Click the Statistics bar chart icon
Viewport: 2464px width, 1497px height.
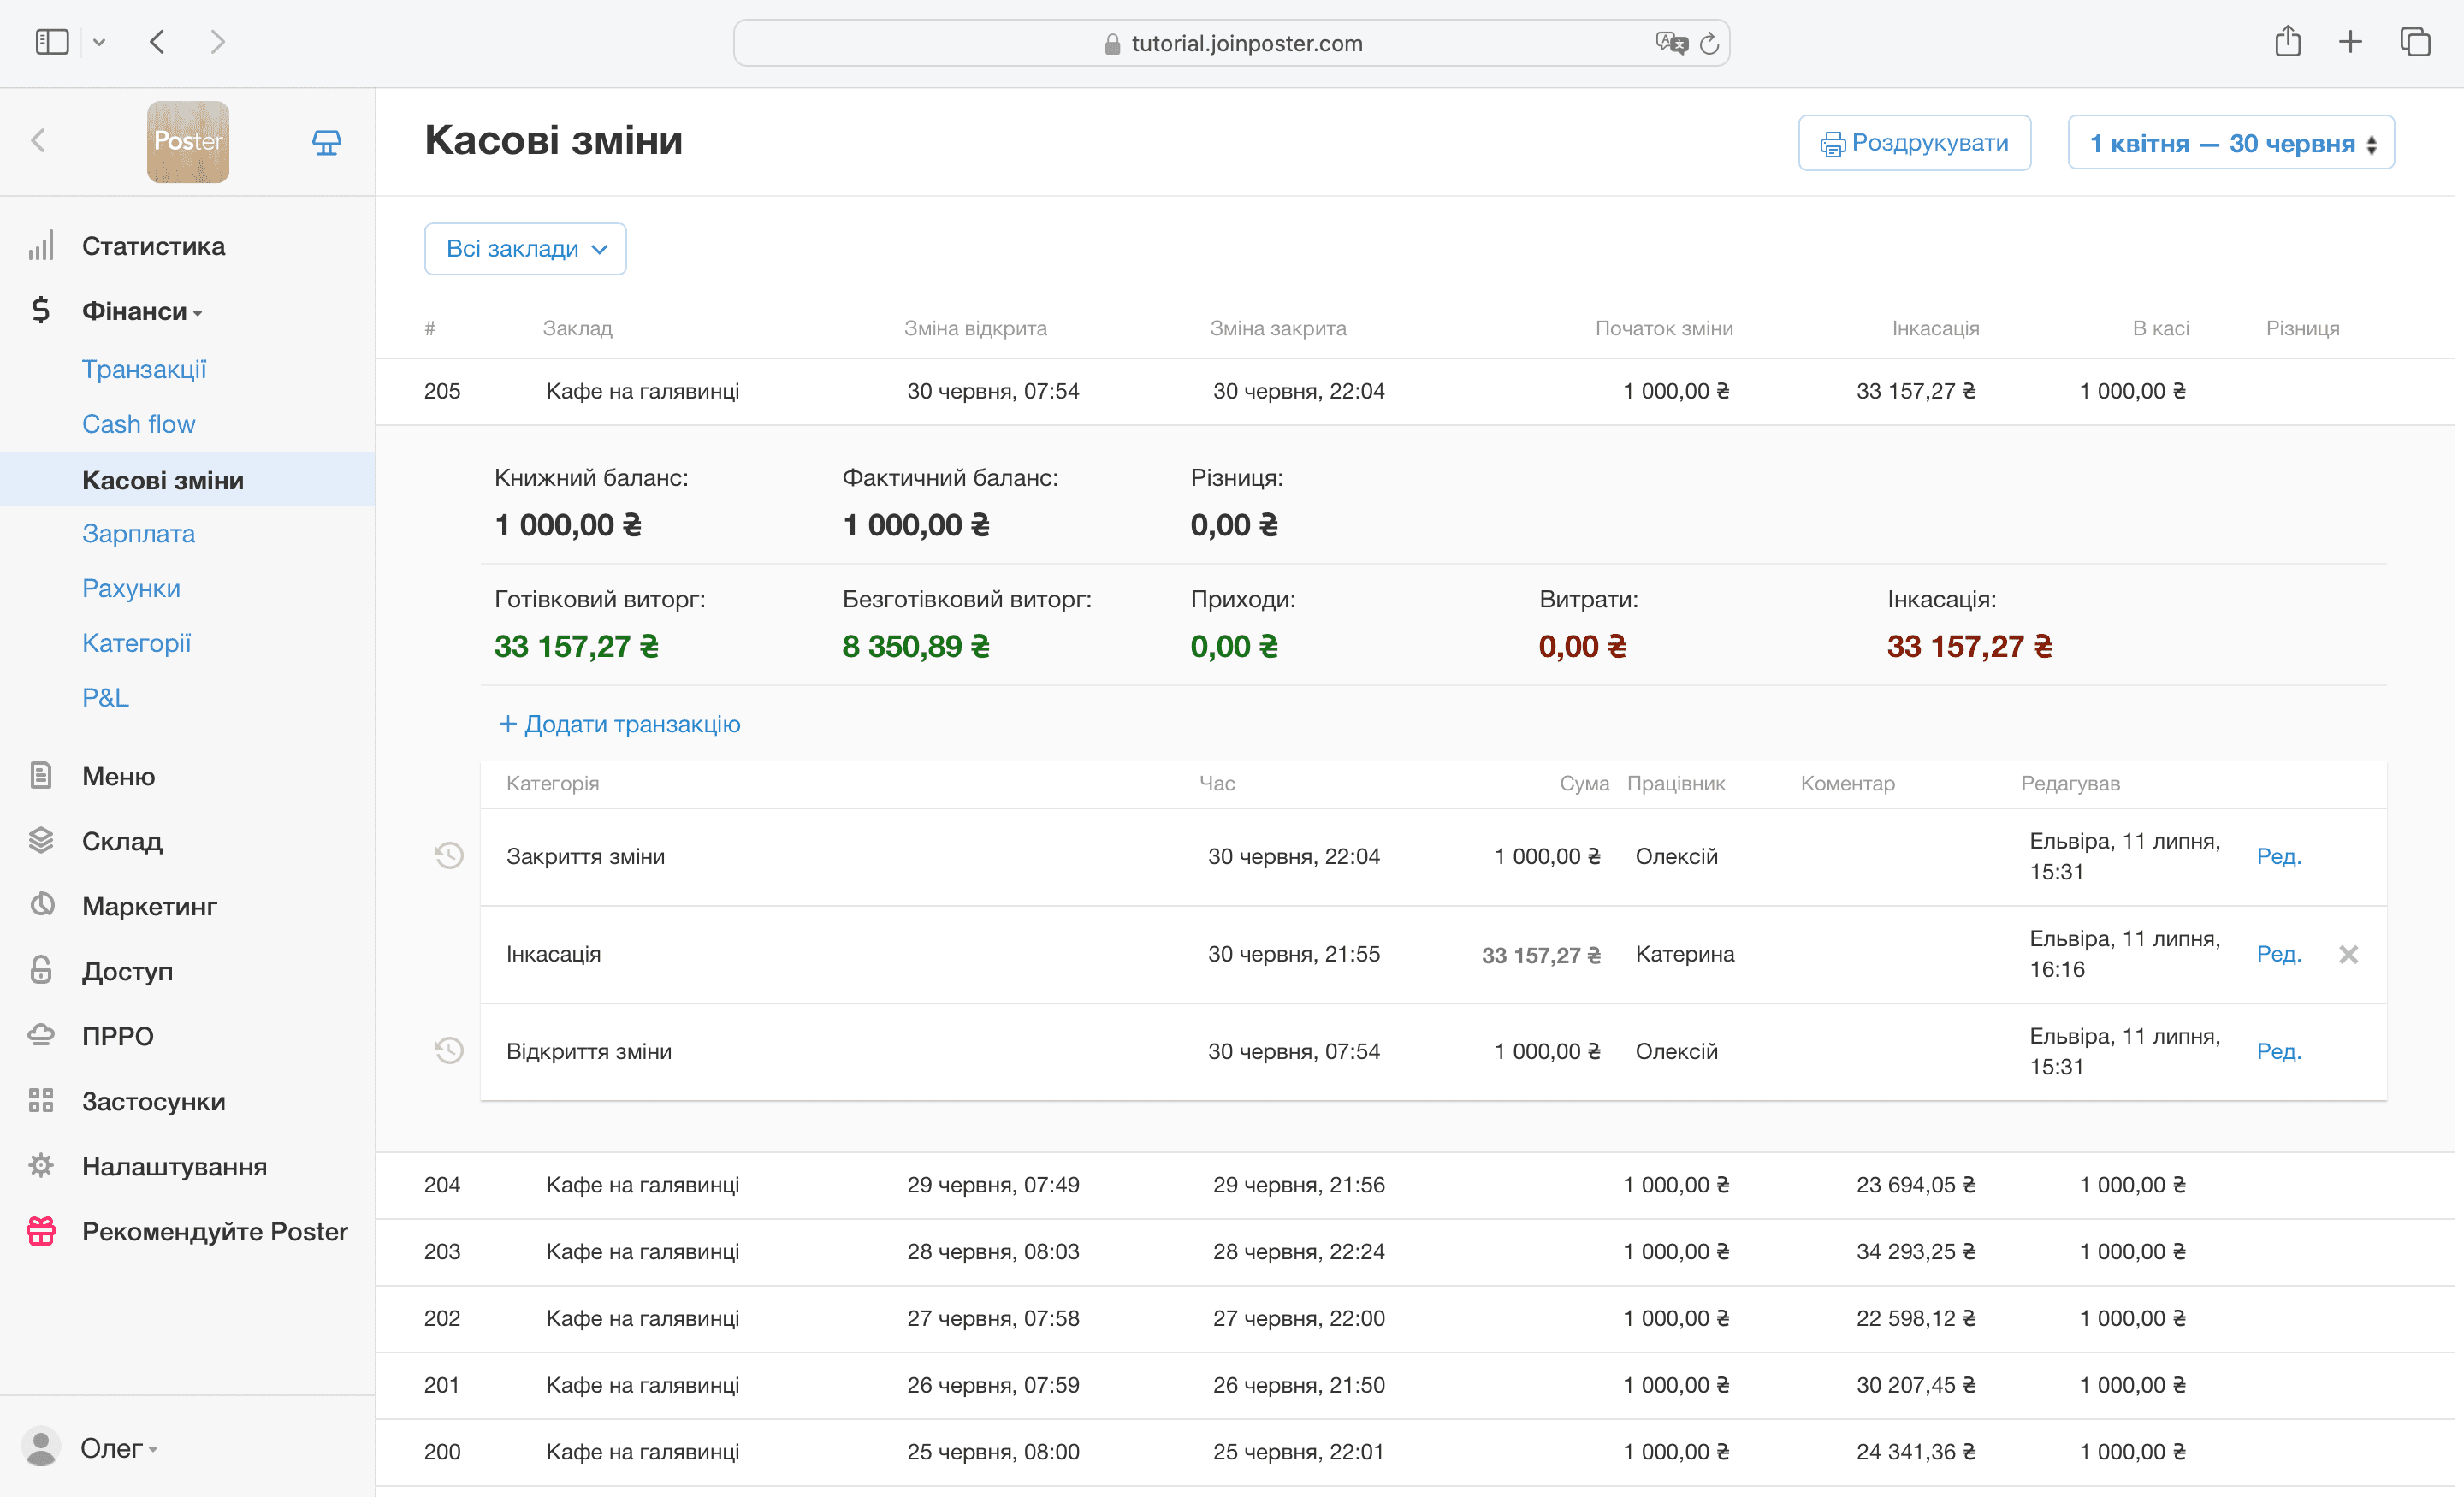click(41, 246)
